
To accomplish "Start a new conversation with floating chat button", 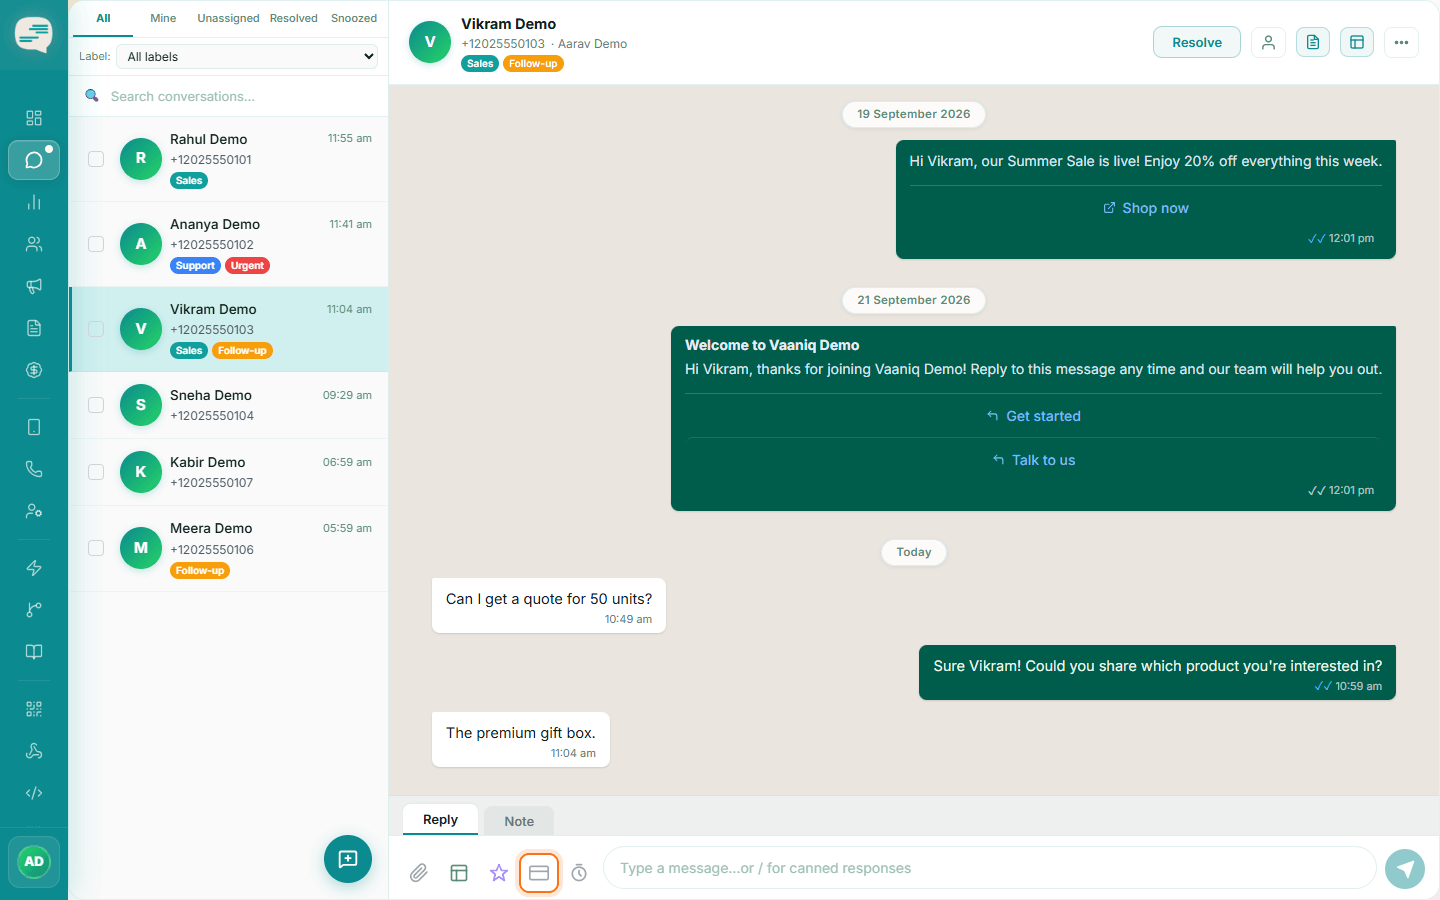I will 348,859.
